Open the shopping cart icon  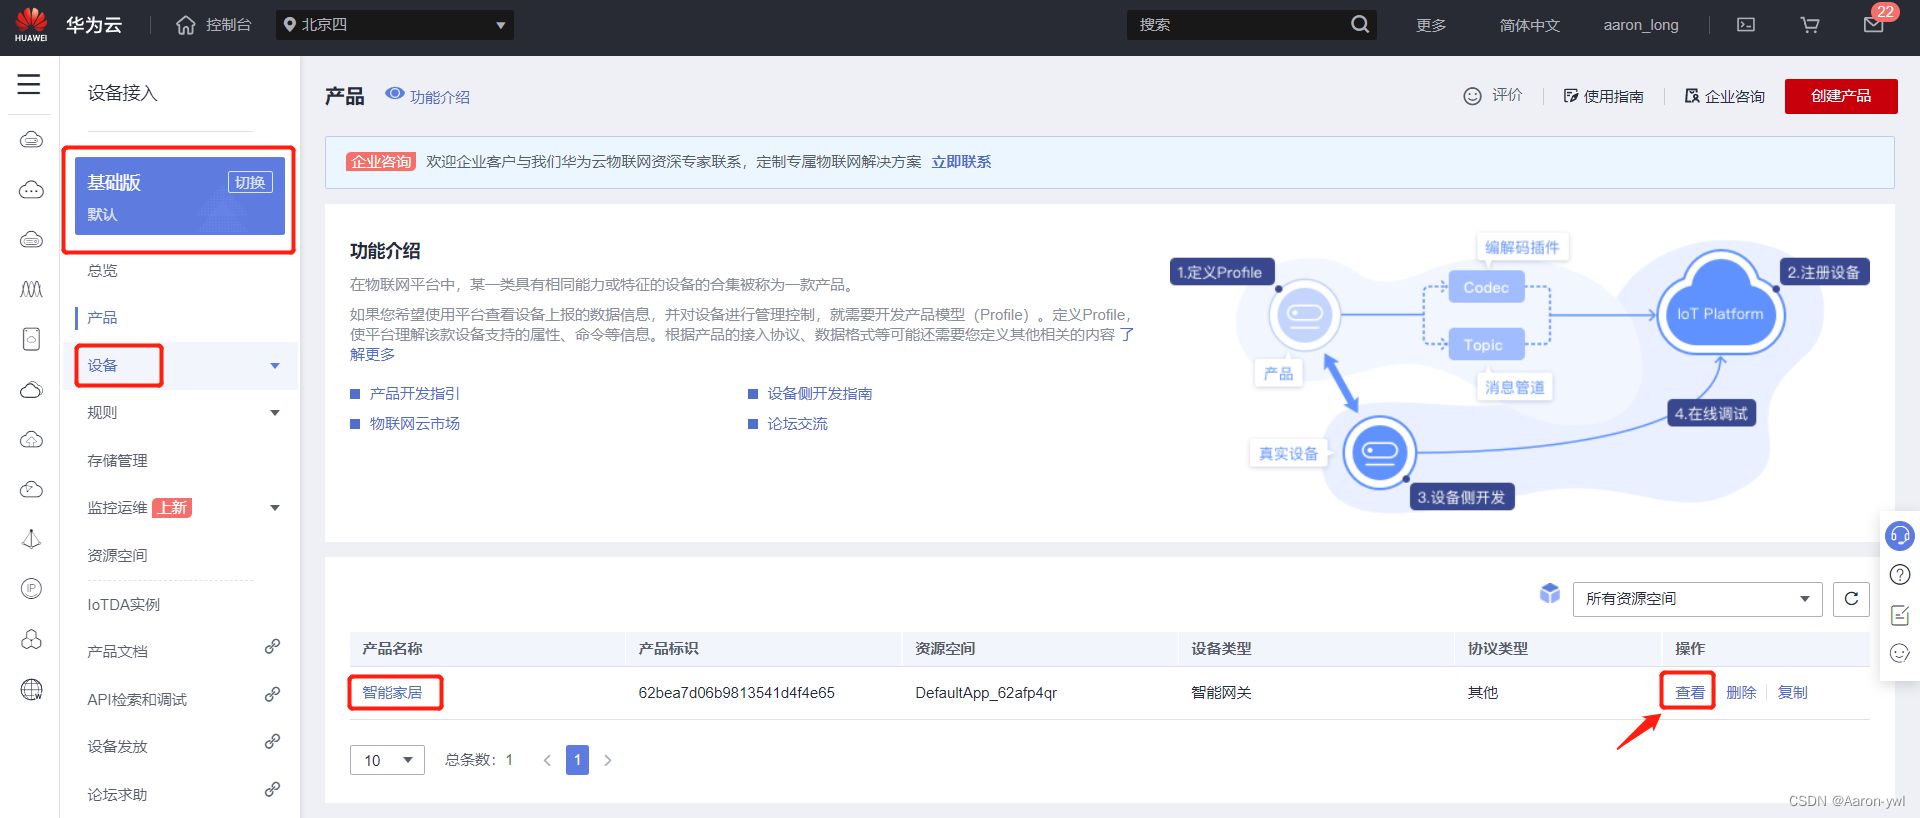(x=1810, y=25)
